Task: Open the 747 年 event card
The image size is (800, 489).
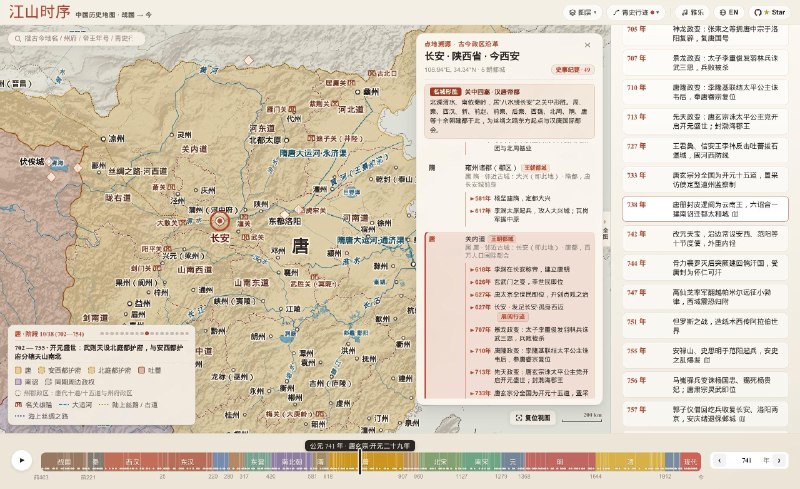Action: (705, 297)
